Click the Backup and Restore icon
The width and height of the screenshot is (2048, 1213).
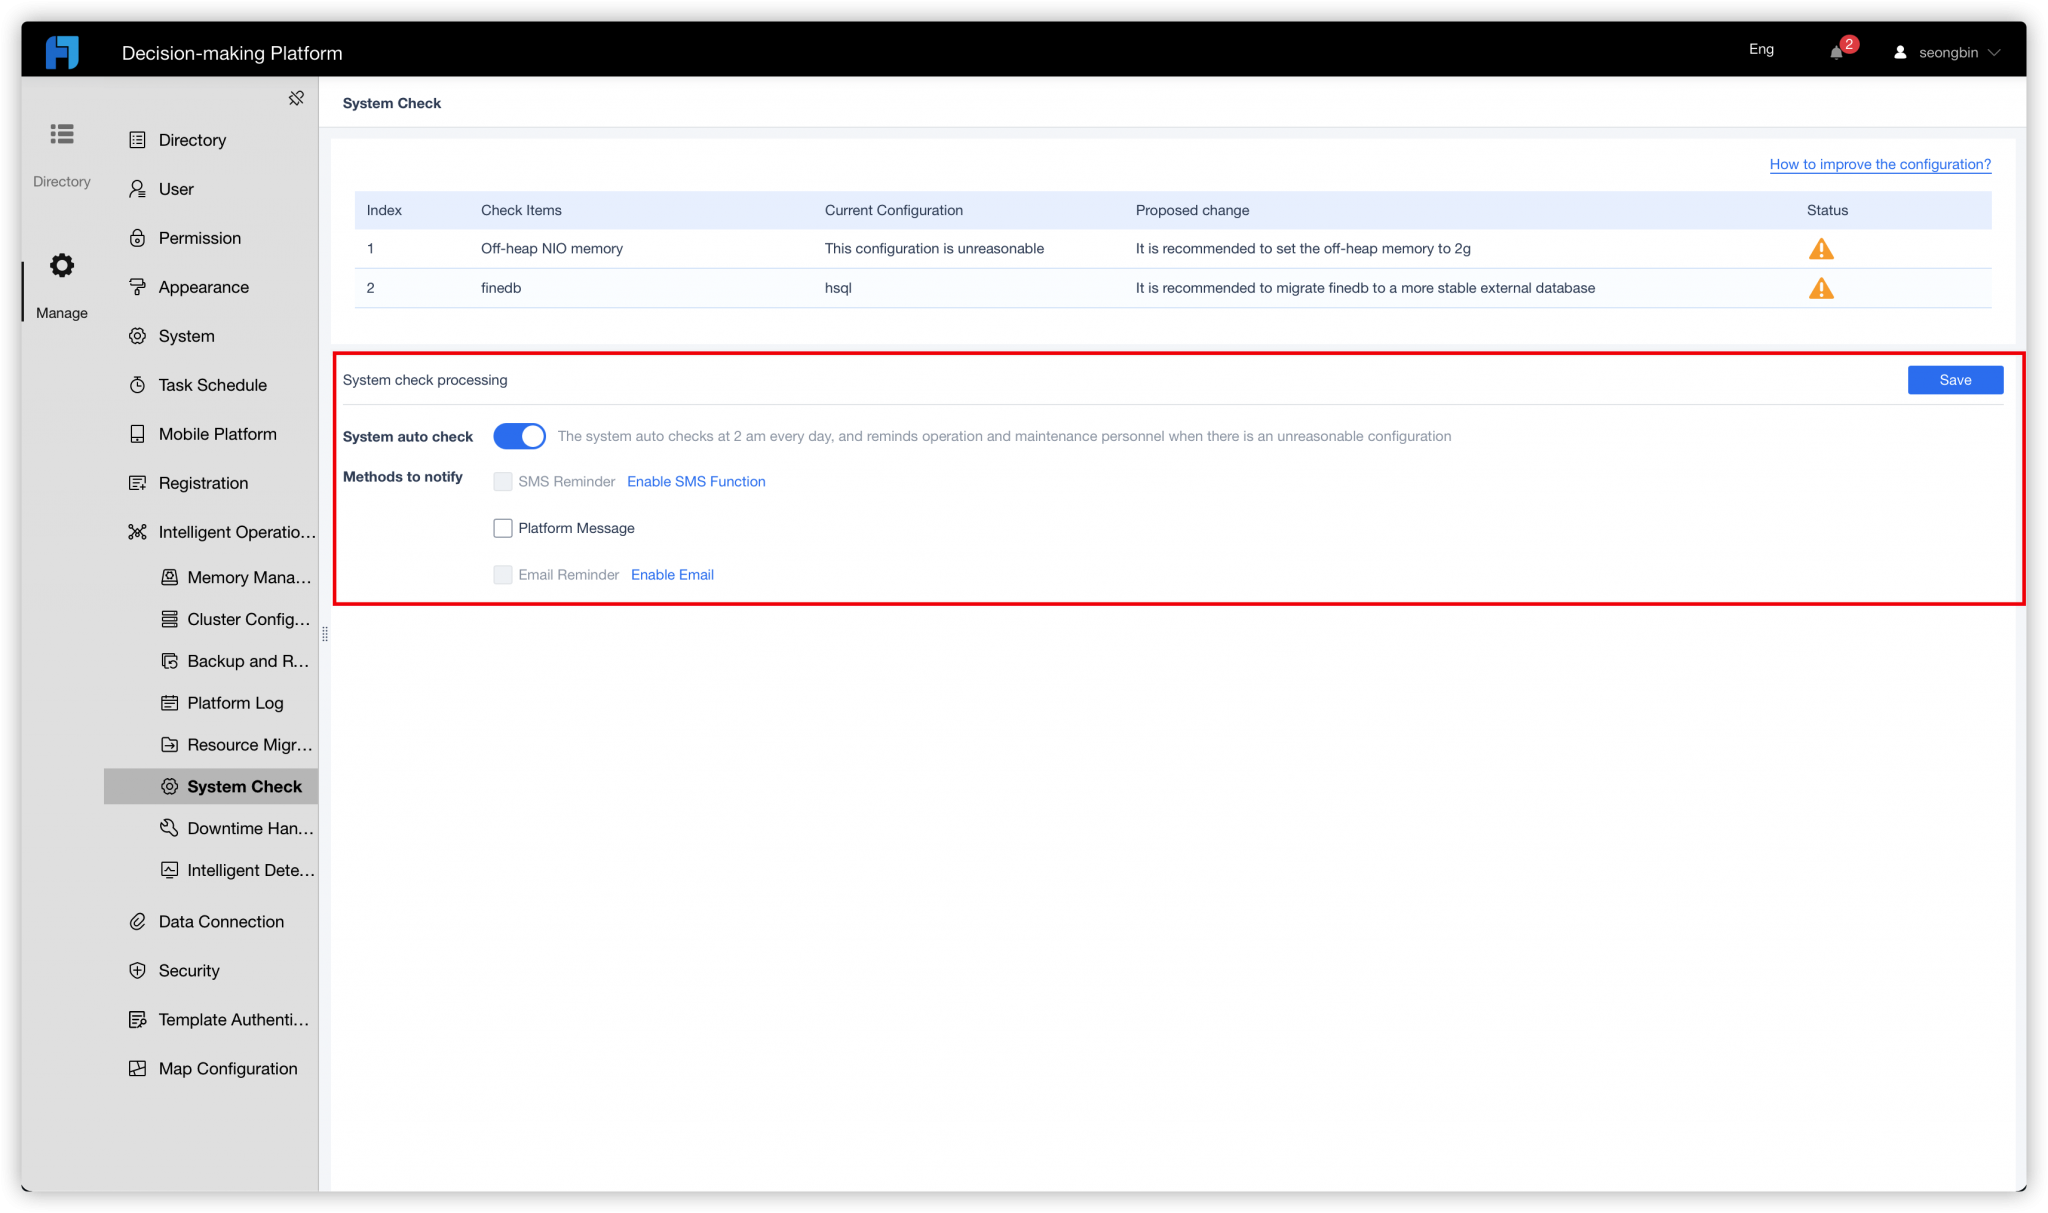coord(170,661)
